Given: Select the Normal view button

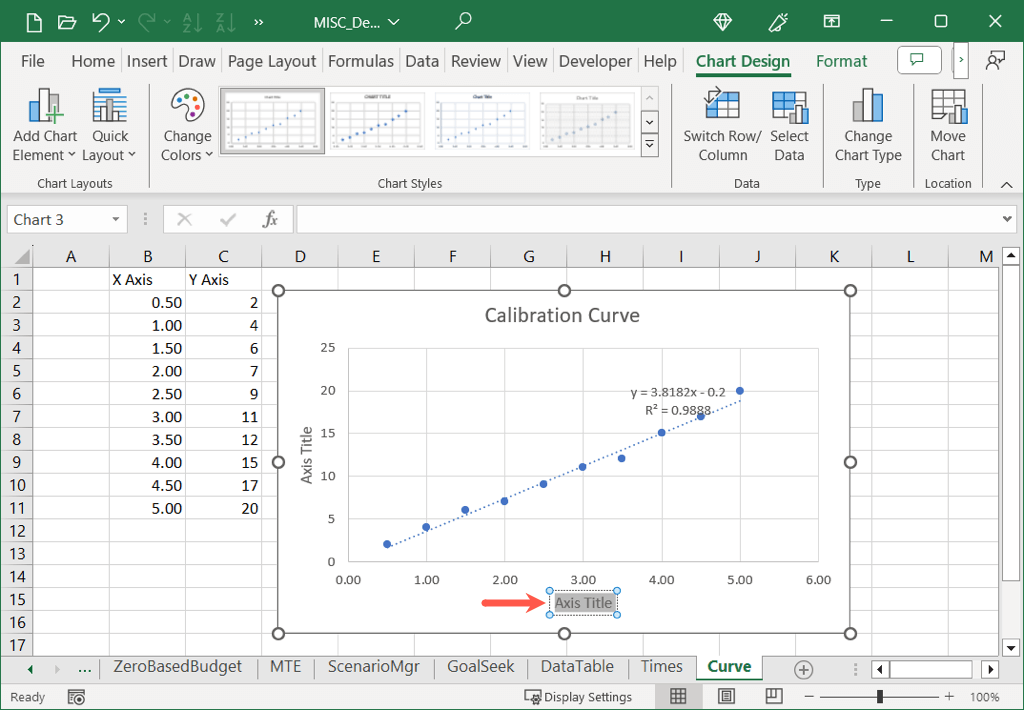Looking at the screenshot, I should [x=678, y=696].
